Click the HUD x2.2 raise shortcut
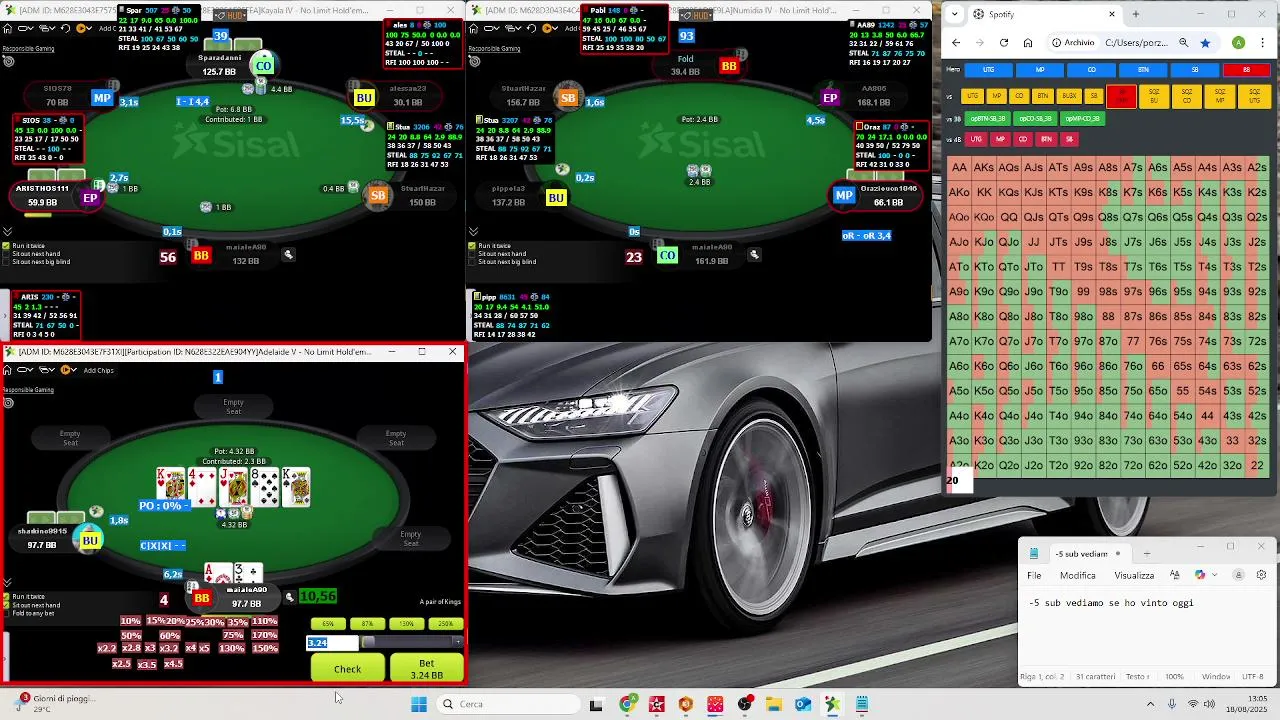 [106, 649]
